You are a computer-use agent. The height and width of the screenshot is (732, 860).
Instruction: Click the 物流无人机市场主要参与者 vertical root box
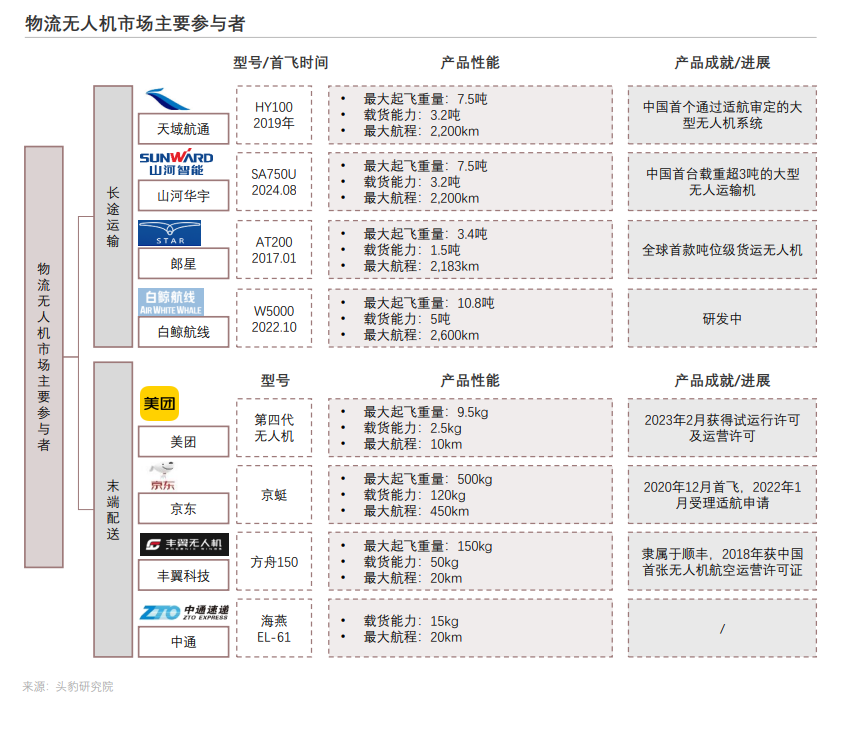click(x=44, y=357)
